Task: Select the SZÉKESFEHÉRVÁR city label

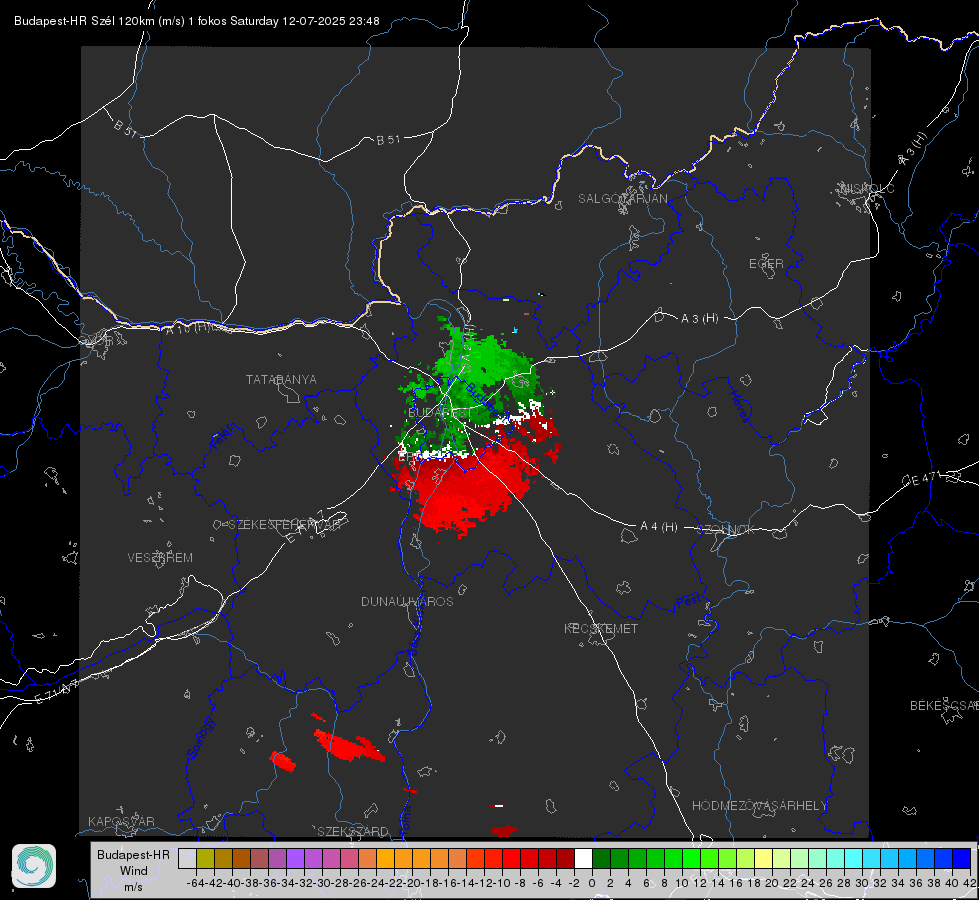Action: point(284,525)
